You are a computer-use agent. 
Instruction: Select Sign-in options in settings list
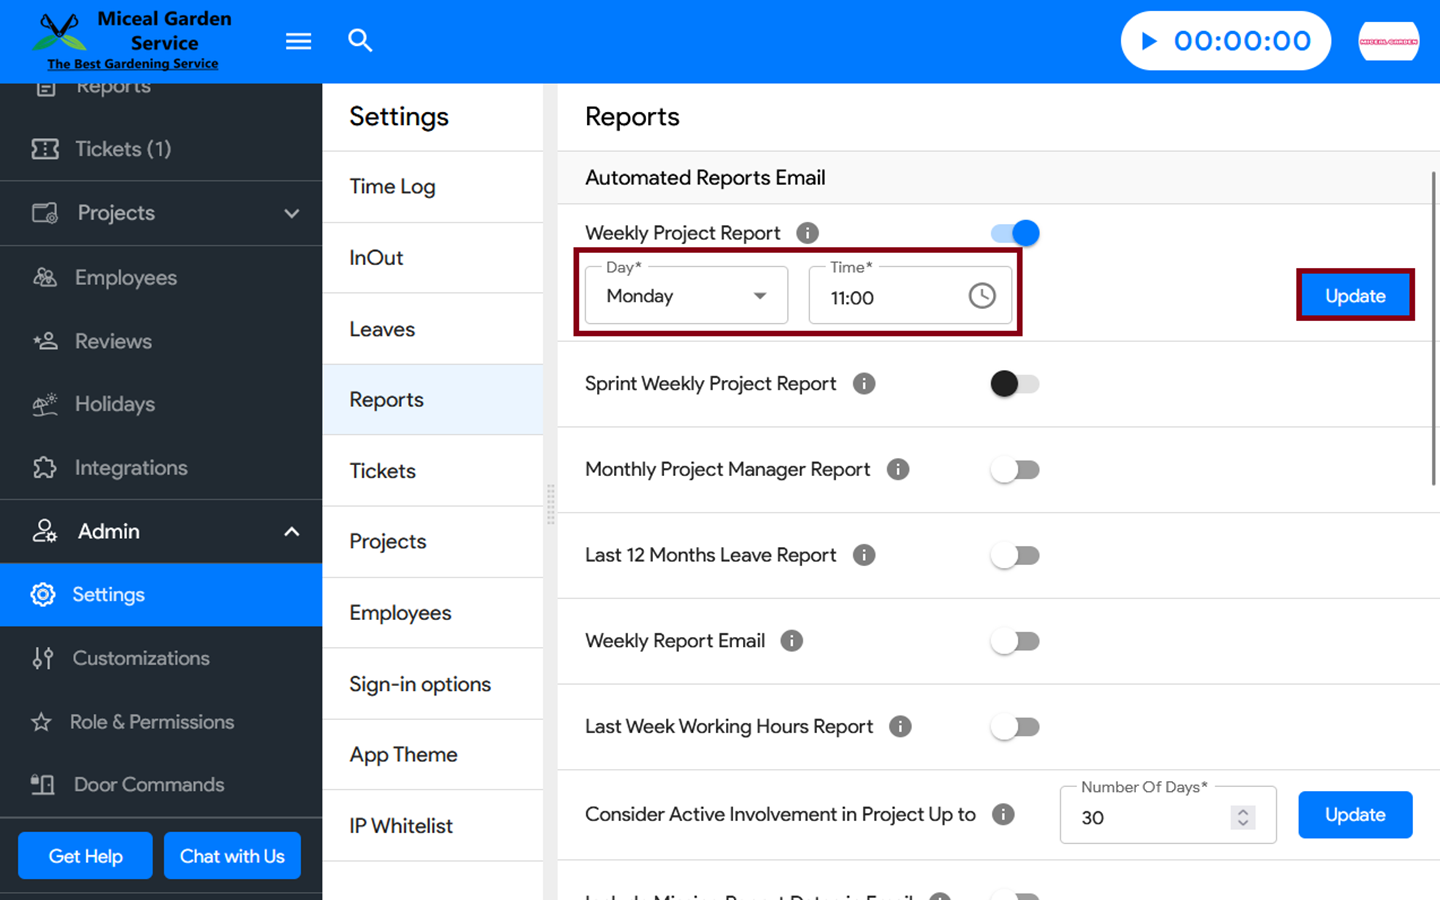(x=420, y=684)
